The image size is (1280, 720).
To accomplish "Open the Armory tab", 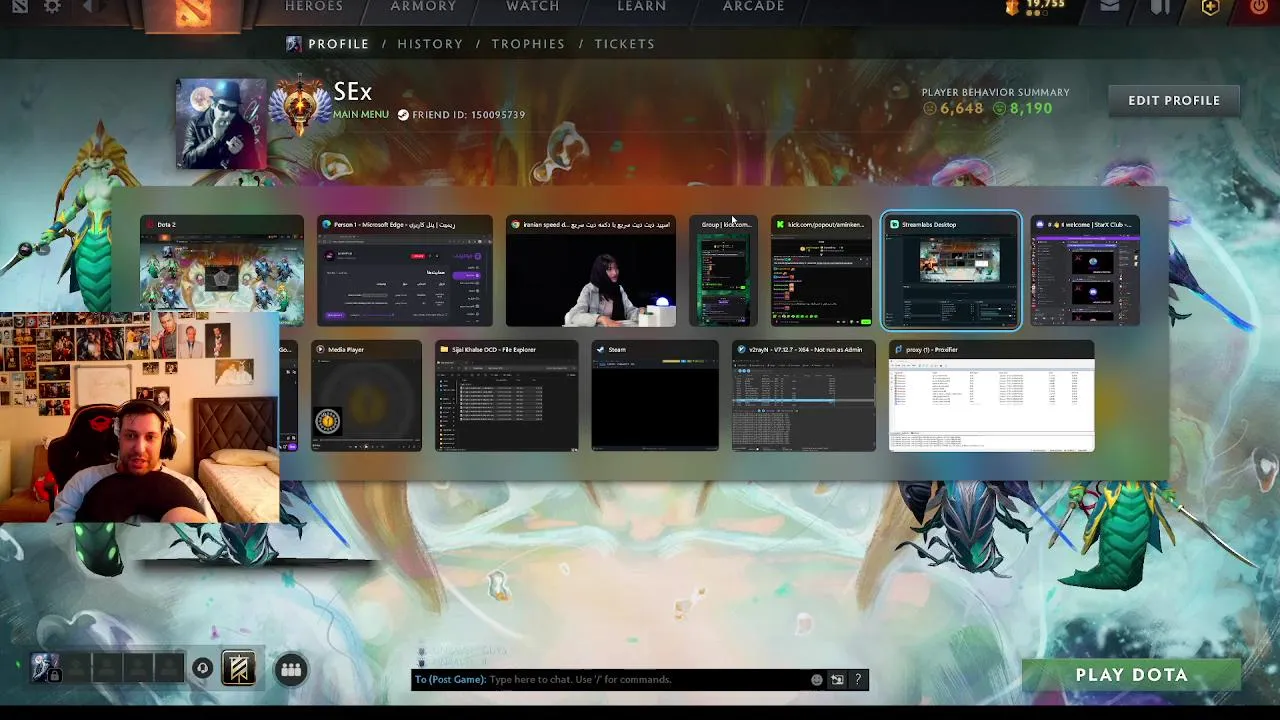I will pos(423,7).
